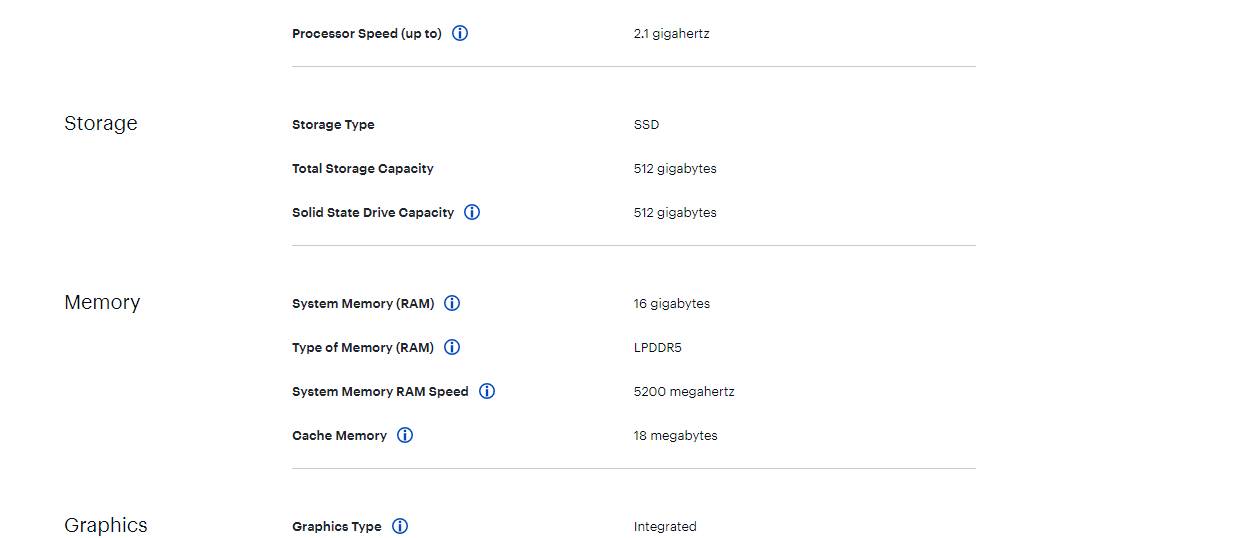Click the 2.1 gigahertz processor speed value
This screenshot has height=538, width=1236.
click(672, 33)
